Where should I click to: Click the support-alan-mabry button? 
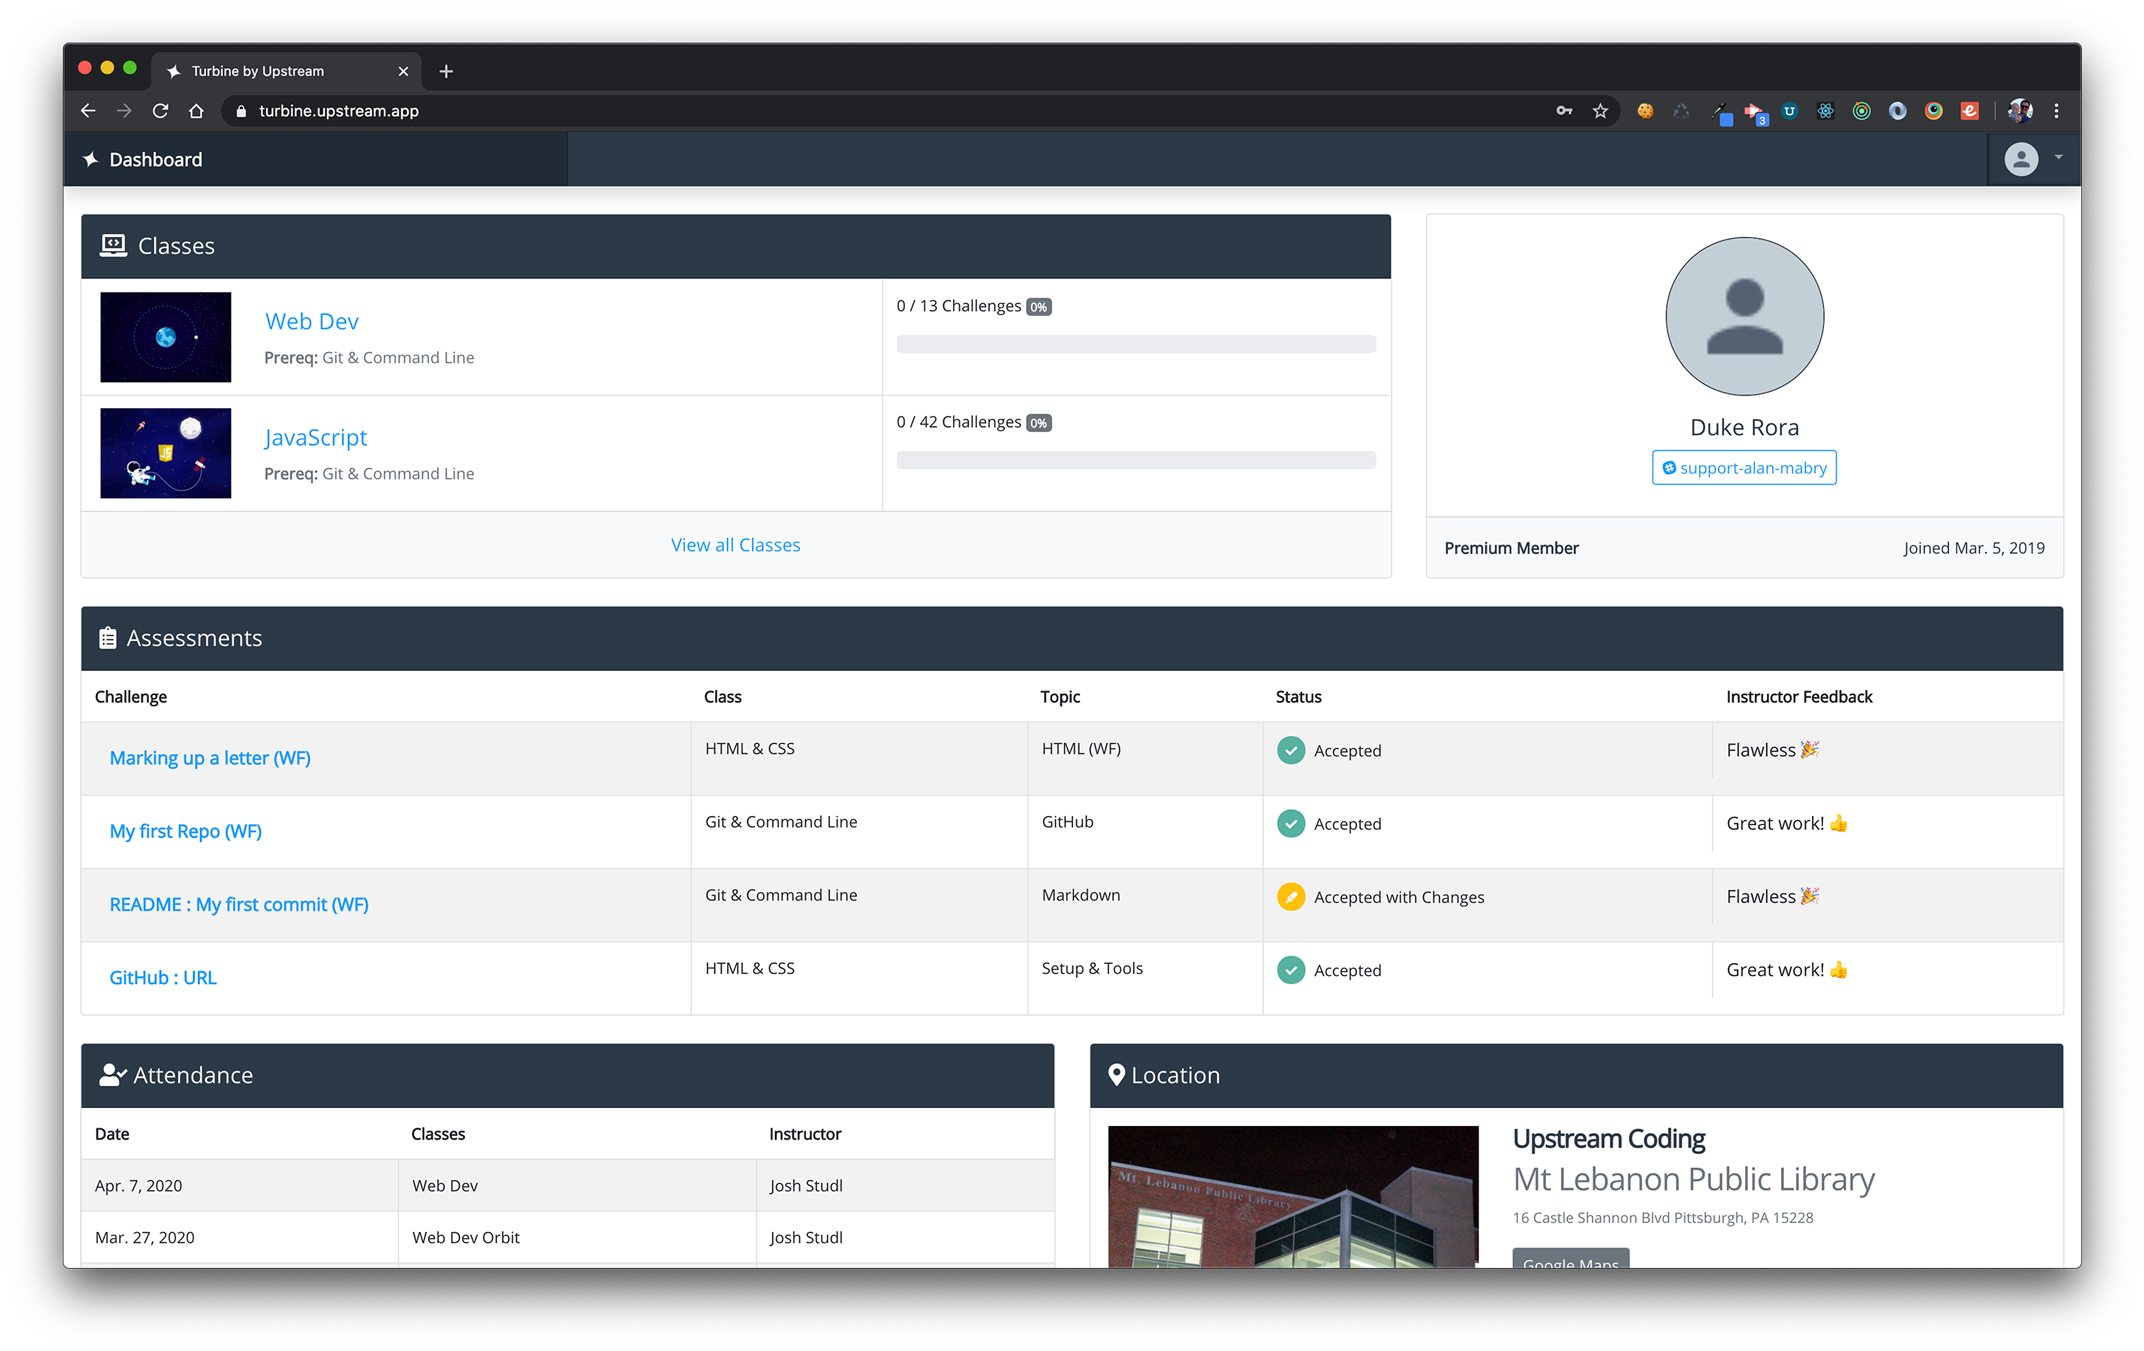tap(1744, 468)
